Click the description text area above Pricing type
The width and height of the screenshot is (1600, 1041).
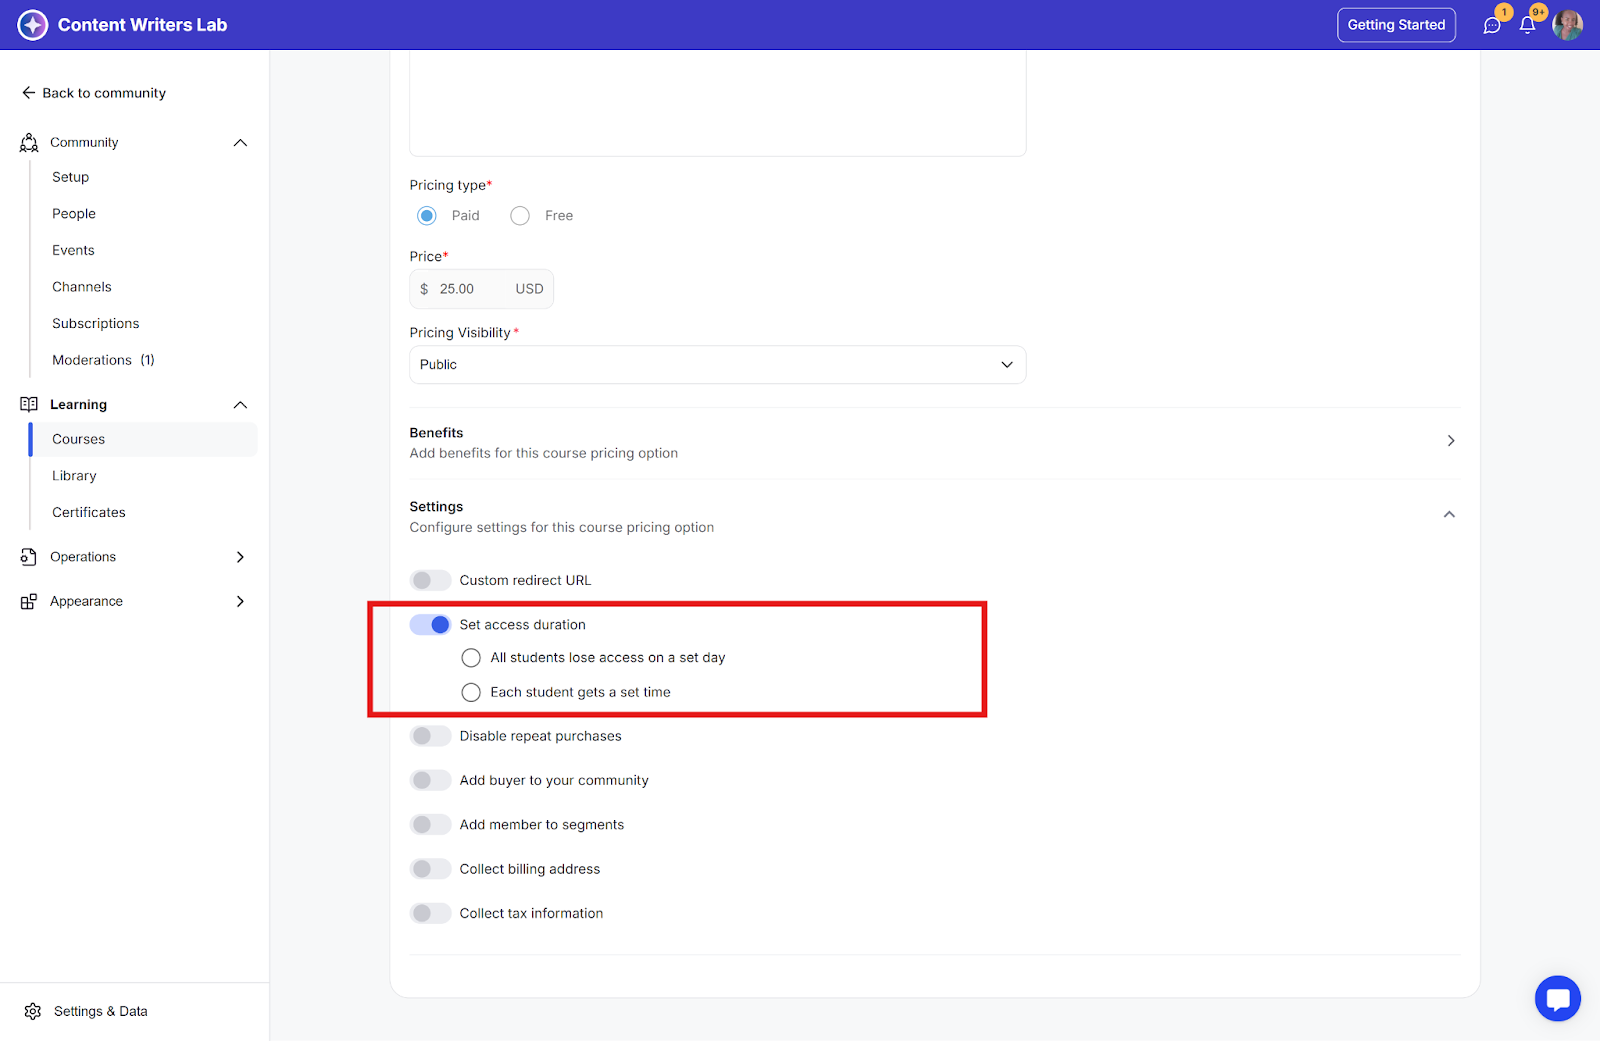tap(718, 104)
